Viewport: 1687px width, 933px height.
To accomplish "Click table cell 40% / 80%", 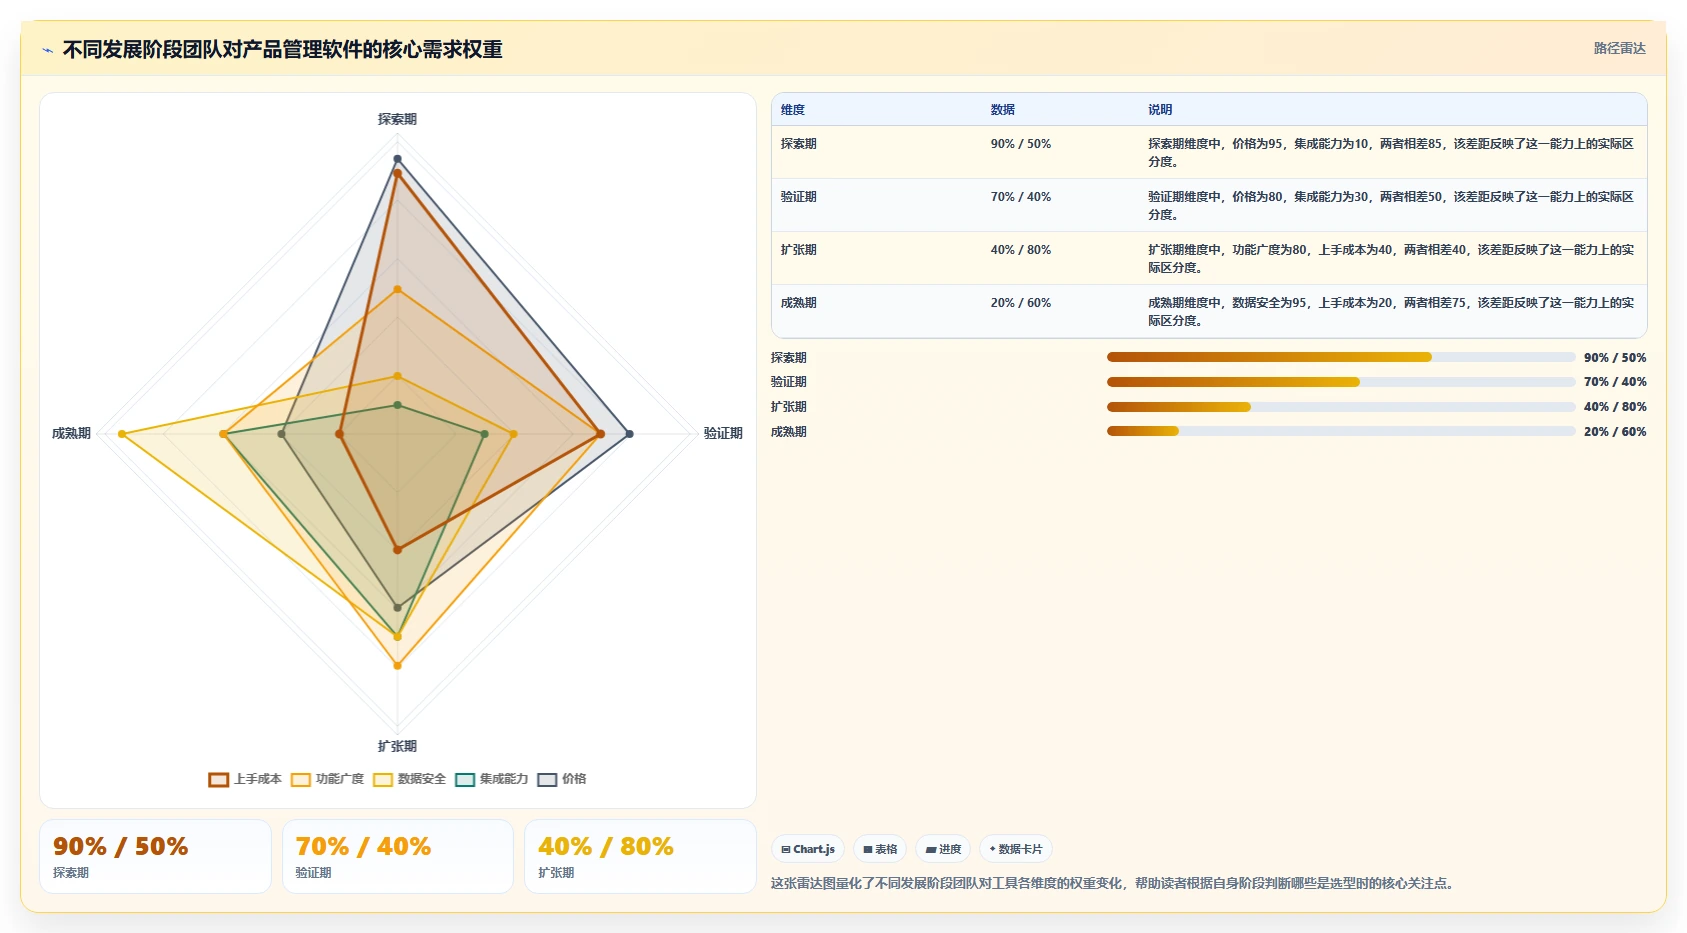I will tap(1021, 250).
